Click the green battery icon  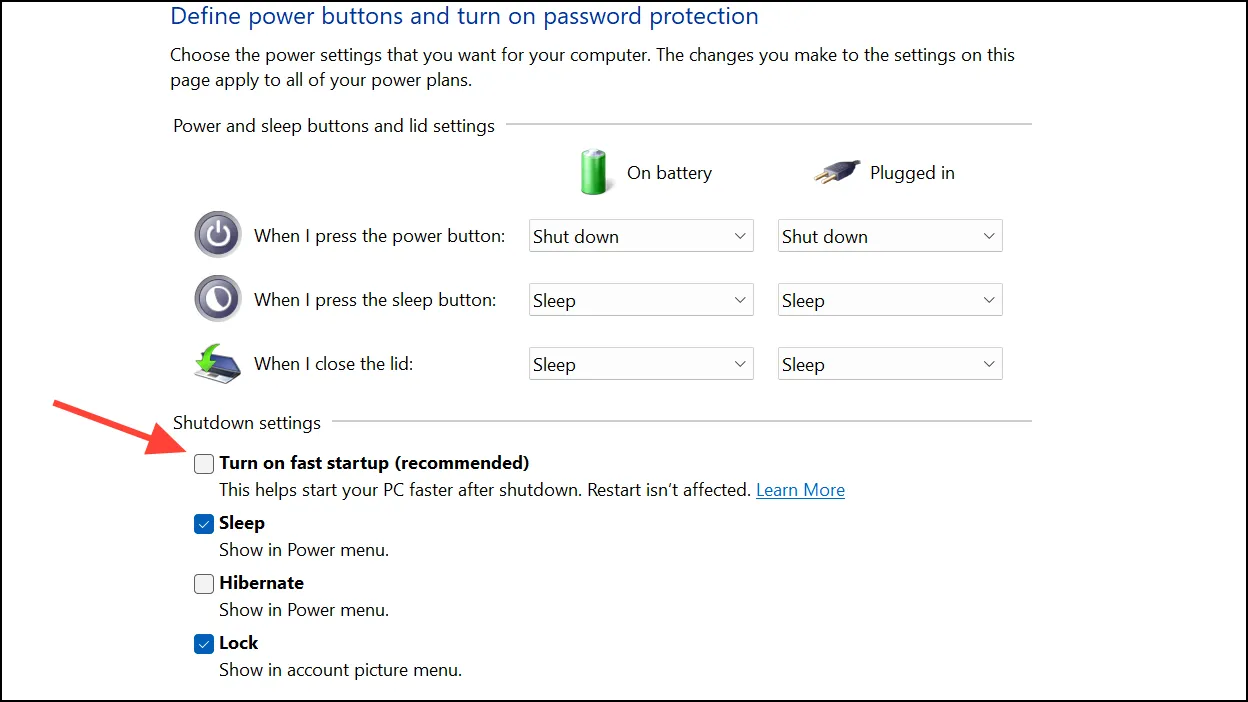[x=594, y=171]
